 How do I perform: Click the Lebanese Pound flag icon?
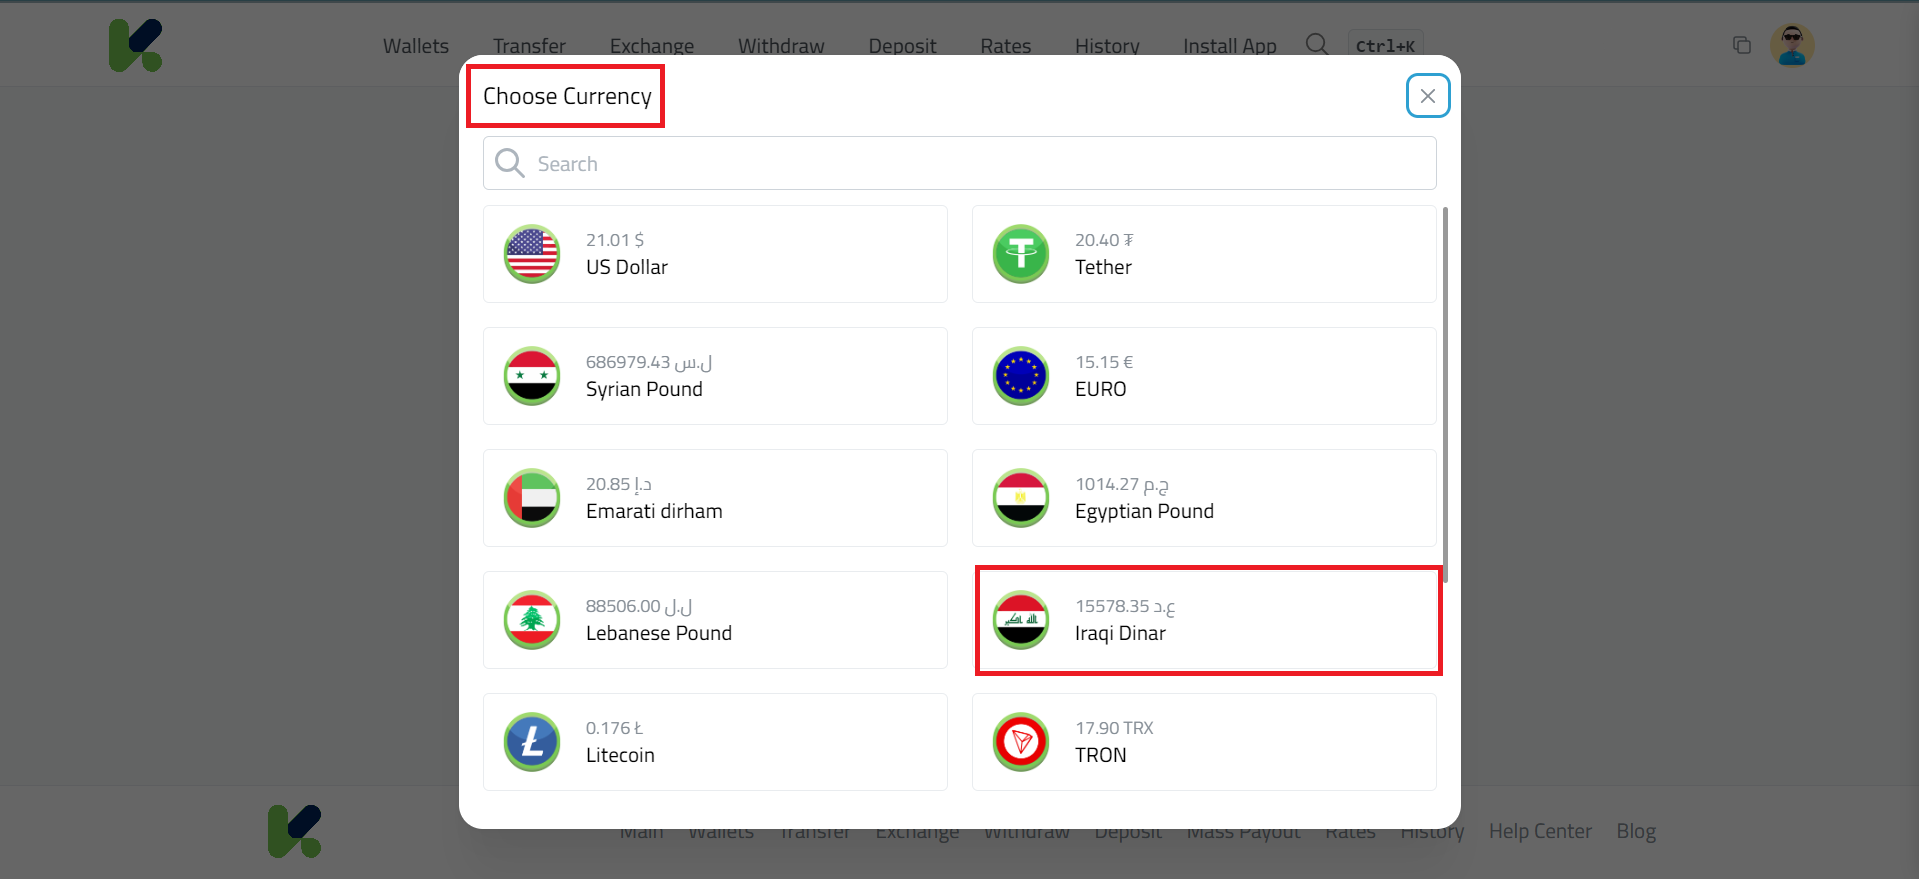point(532,620)
